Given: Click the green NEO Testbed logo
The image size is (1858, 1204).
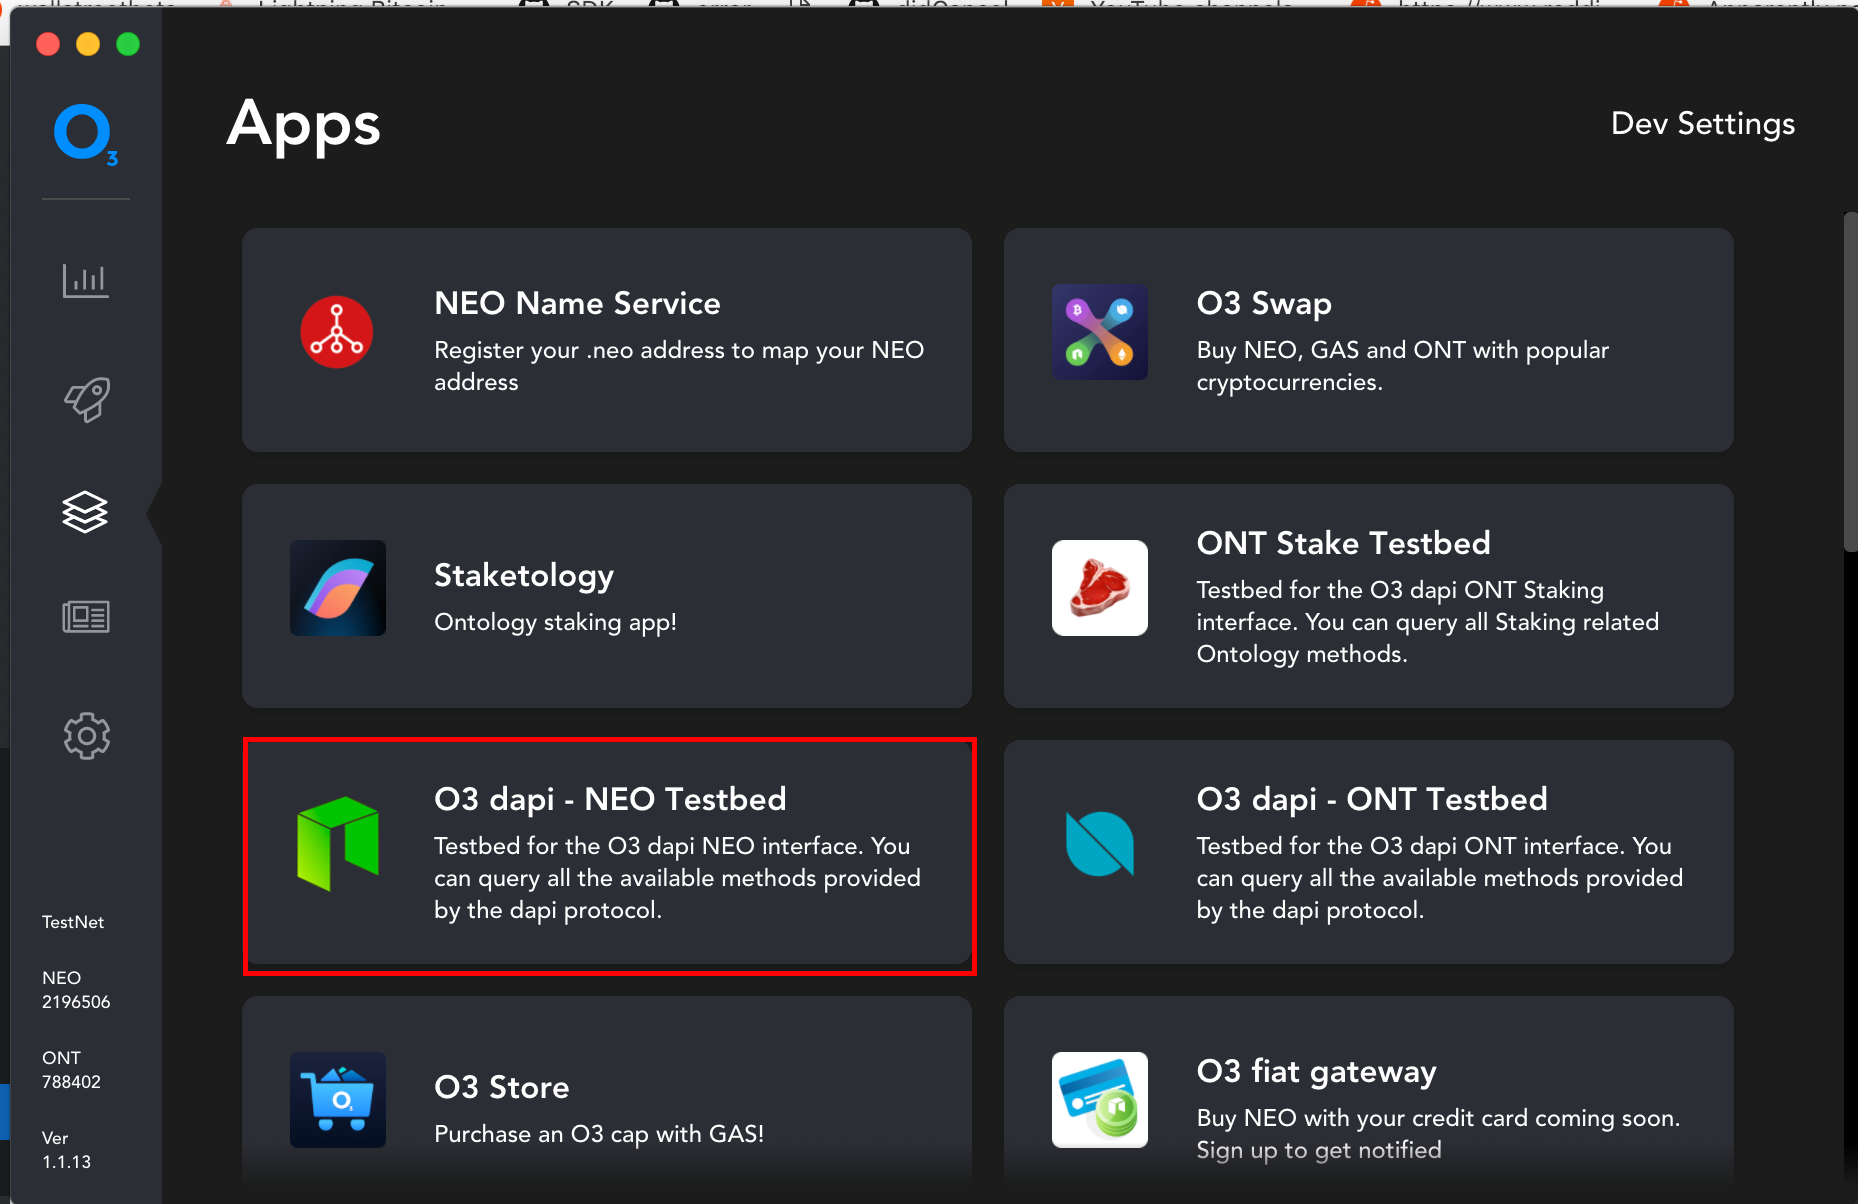Looking at the screenshot, I should [338, 843].
